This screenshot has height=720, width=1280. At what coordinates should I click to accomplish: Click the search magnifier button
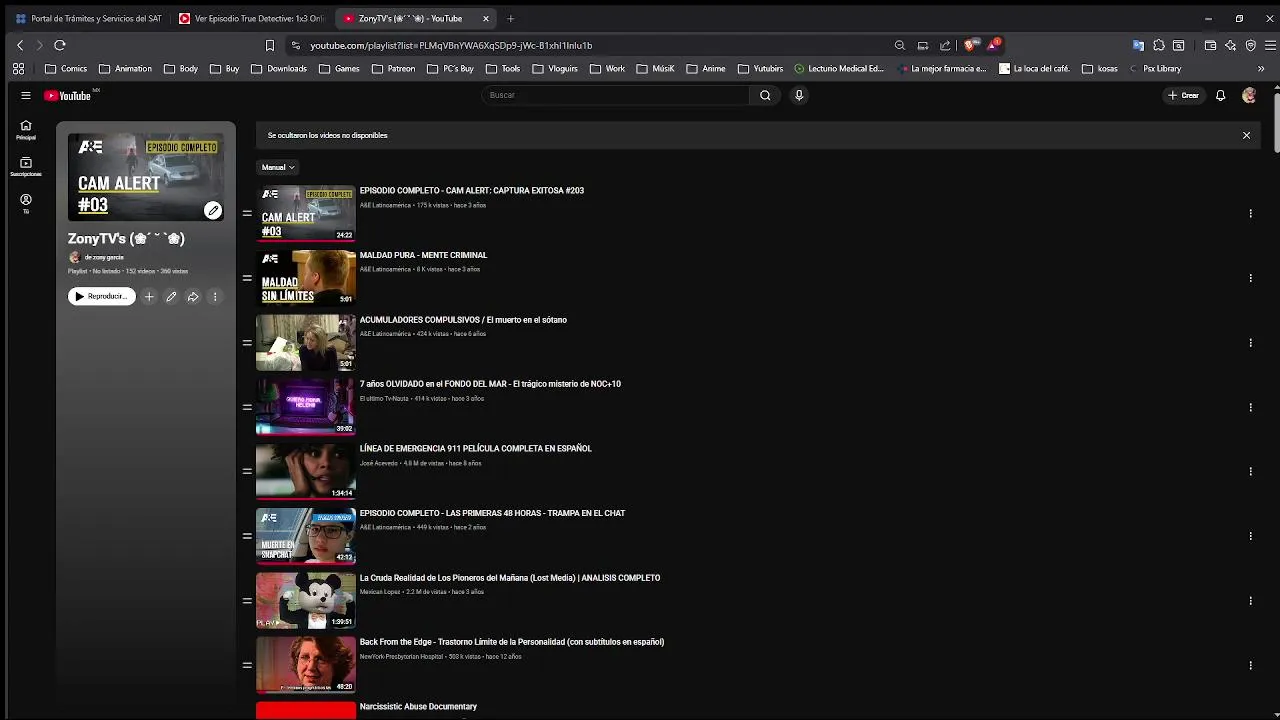pyautogui.click(x=765, y=95)
